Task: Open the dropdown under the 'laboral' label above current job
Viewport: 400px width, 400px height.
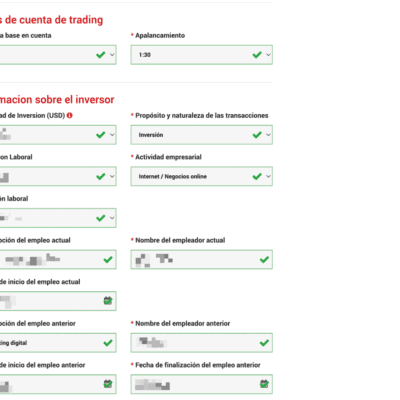Action: click(x=57, y=218)
